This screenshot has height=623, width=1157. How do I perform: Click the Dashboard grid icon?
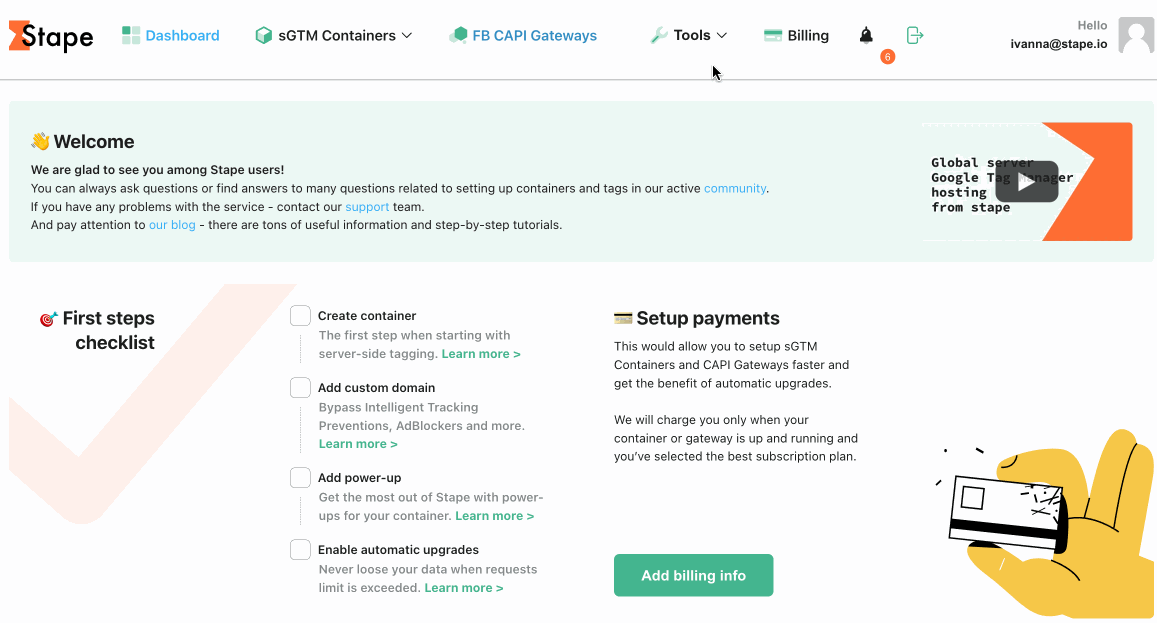click(131, 35)
